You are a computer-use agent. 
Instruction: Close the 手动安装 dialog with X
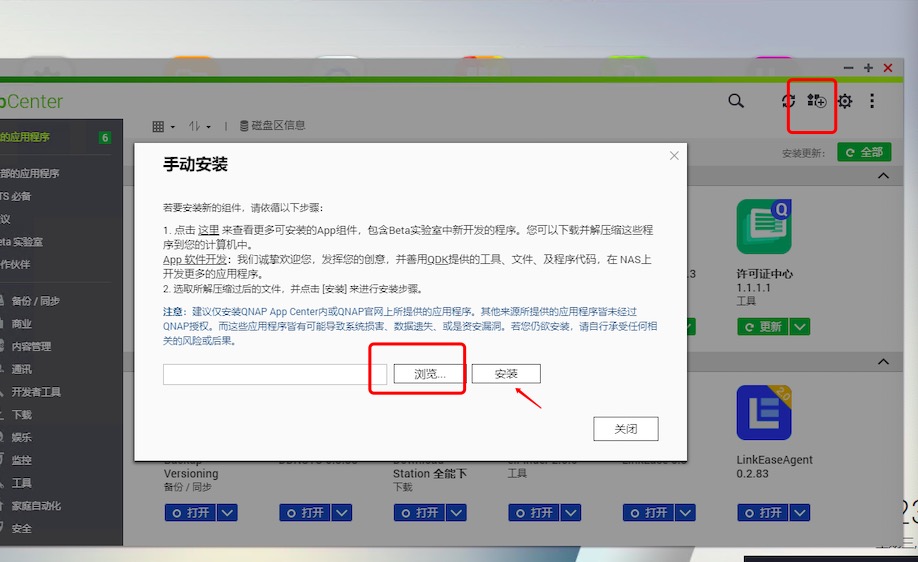[x=674, y=156]
